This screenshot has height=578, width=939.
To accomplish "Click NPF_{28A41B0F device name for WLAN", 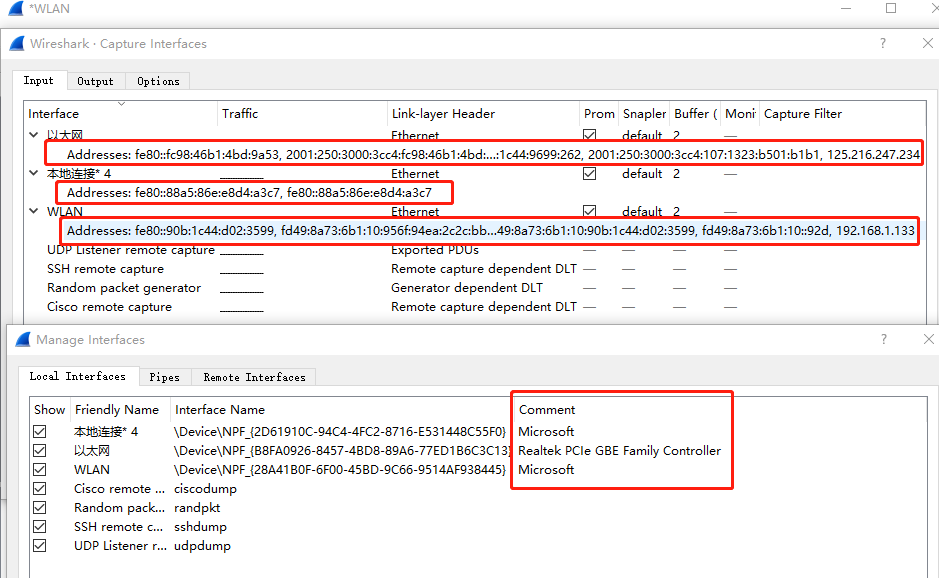I will tap(340, 470).
